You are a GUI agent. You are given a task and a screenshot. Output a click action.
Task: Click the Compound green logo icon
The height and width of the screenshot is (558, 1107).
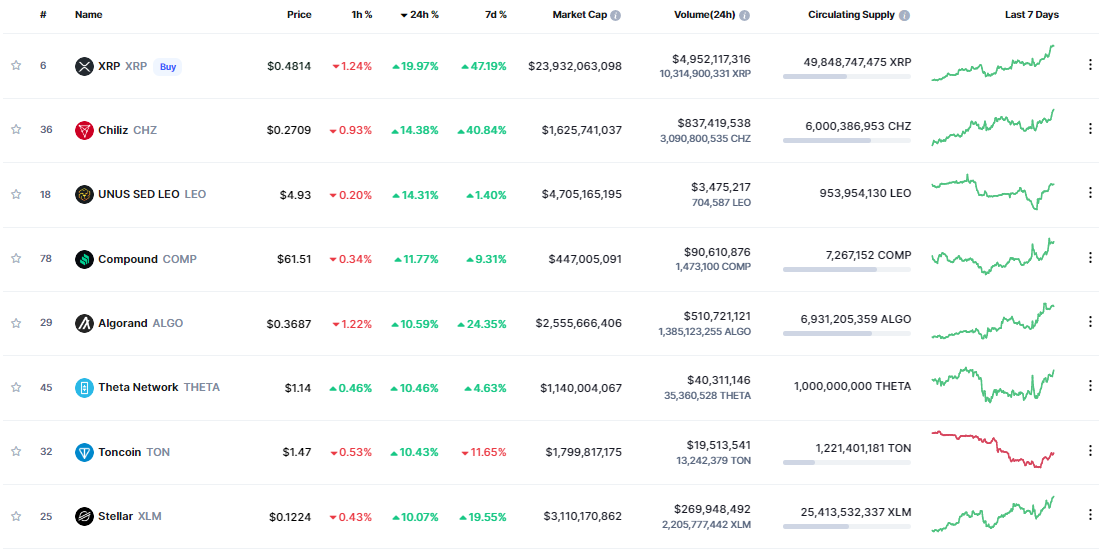pos(84,259)
